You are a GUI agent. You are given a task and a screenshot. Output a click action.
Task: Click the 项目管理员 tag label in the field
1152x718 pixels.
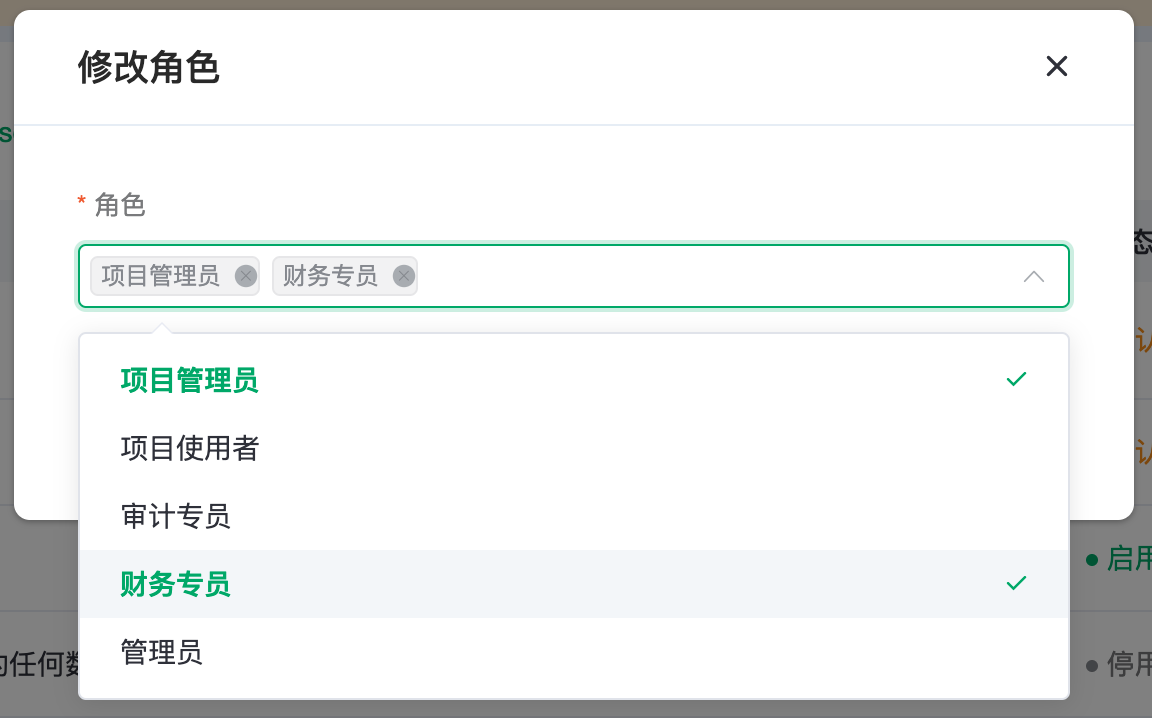(x=161, y=276)
